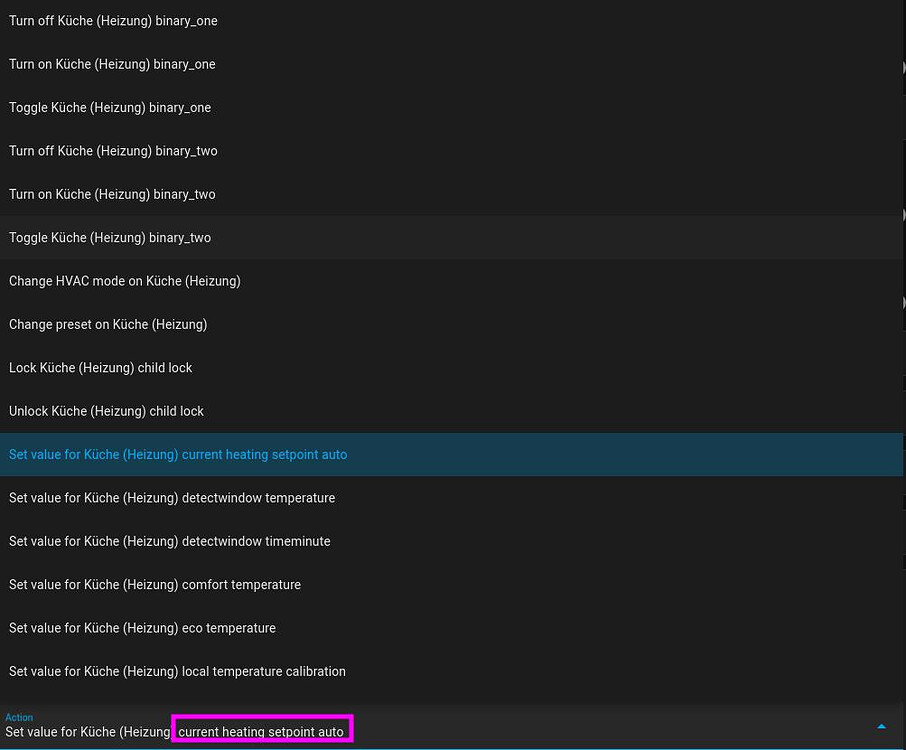The image size is (906, 750).
Task: Click inside the Action input field
Action: click(x=450, y=731)
